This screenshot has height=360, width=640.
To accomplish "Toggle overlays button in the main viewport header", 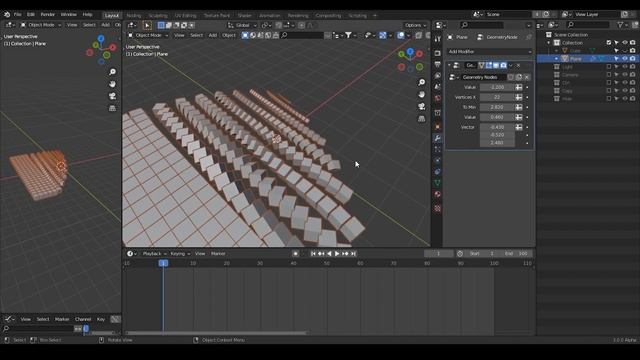I will pos(401,36).
